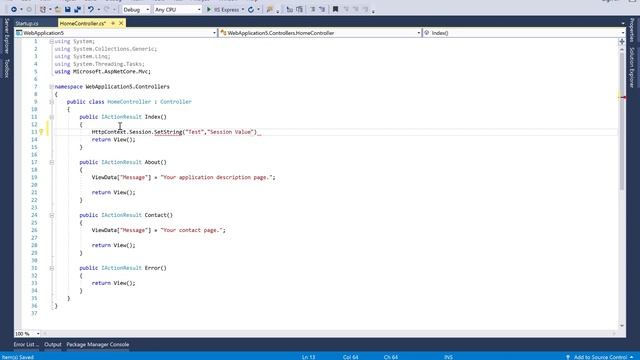The width and height of the screenshot is (640, 360).
Task: Click the scroll down arrow of the editor
Action: click(x=622, y=326)
